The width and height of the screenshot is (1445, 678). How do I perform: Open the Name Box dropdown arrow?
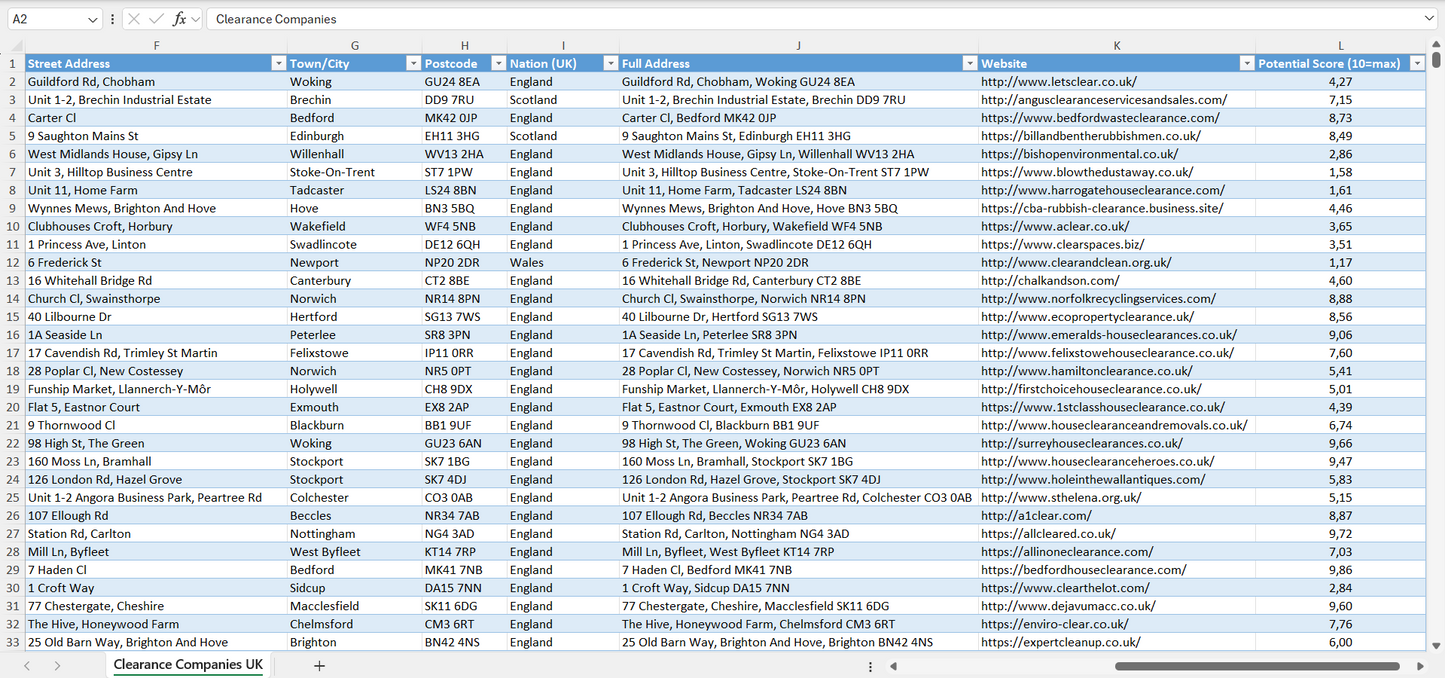tap(93, 19)
